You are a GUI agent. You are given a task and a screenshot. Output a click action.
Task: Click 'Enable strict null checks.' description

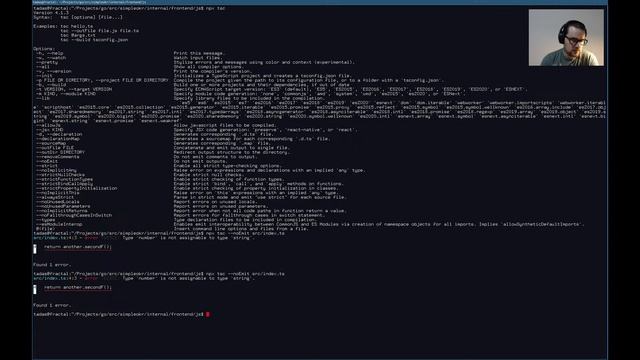coord(208,175)
